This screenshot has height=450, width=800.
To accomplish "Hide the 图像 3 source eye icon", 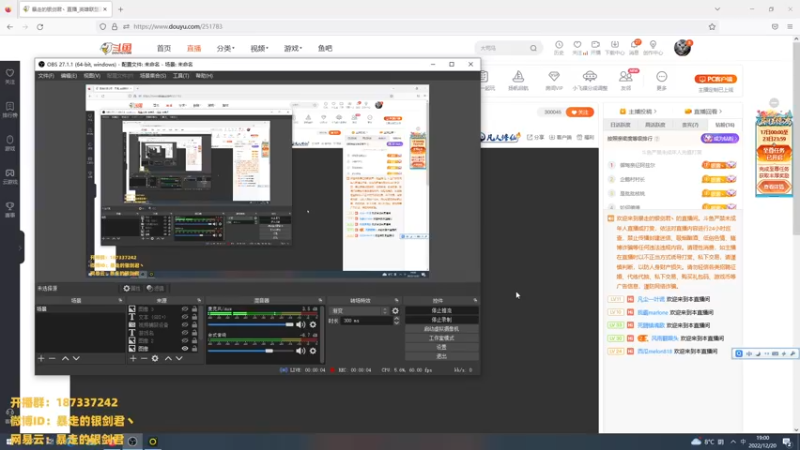I will [x=185, y=309].
